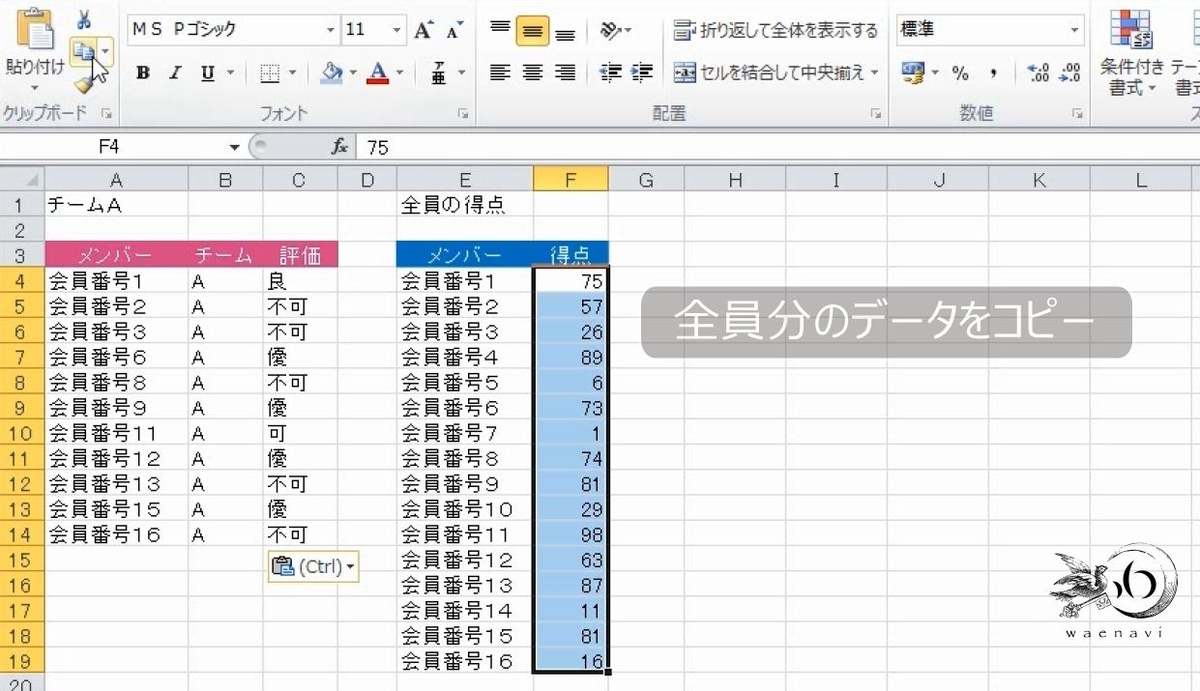1200x691 pixels.
Task: Click the Font Color letter A icon
Action: 377,73
